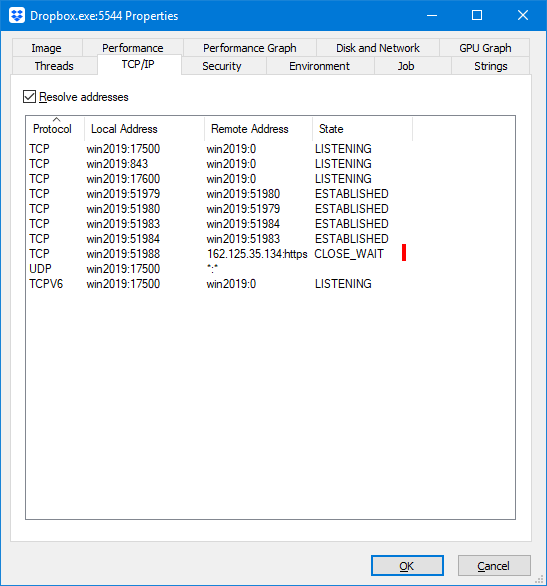Click the Cancel button
Image resolution: width=547 pixels, height=586 pixels.
coord(494,566)
